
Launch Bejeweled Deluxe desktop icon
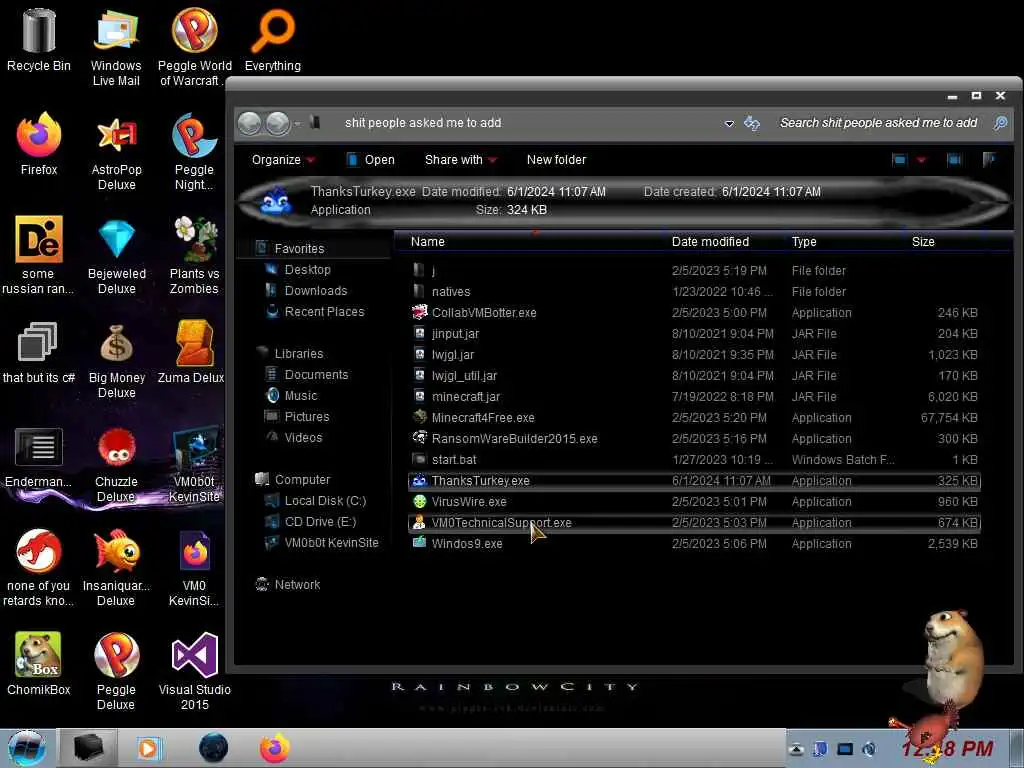tap(116, 255)
